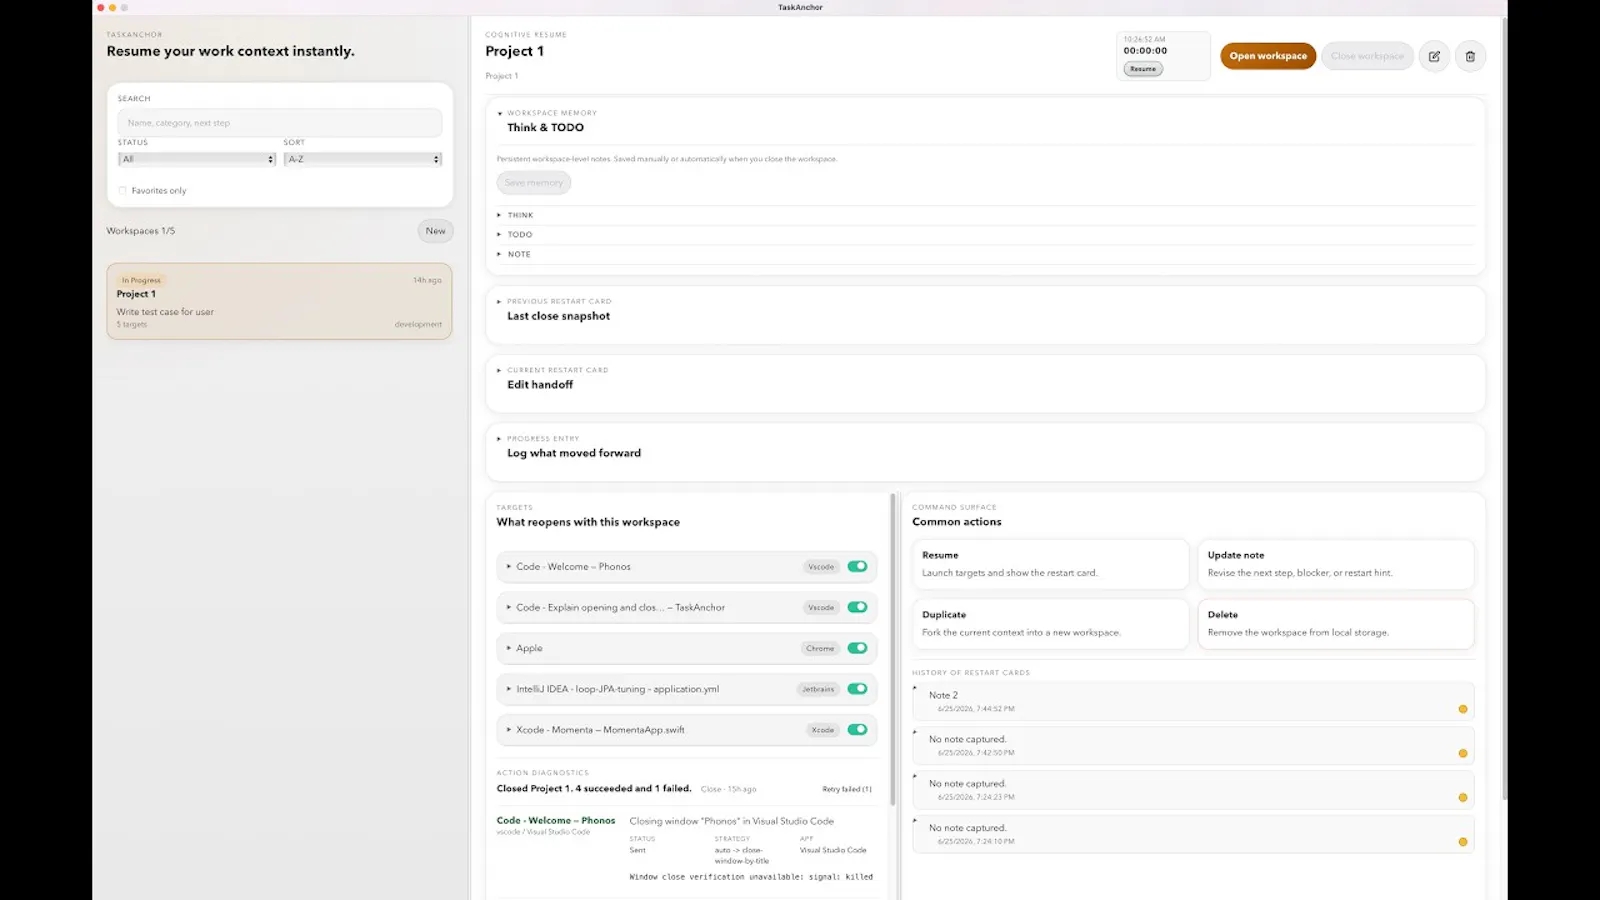The image size is (1600, 900).
Task: Click the 'Closed Project 1. 4 succeeded' summary
Action: click(594, 788)
